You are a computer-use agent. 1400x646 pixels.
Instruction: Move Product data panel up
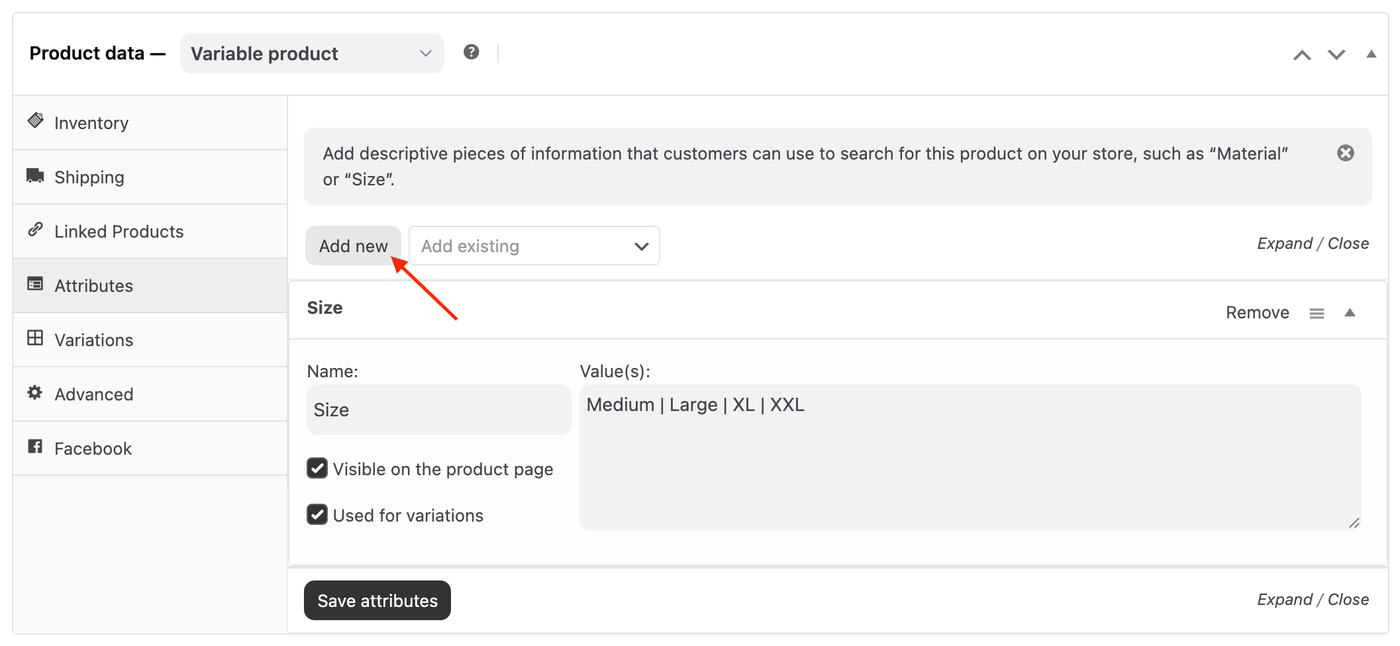(1302, 55)
